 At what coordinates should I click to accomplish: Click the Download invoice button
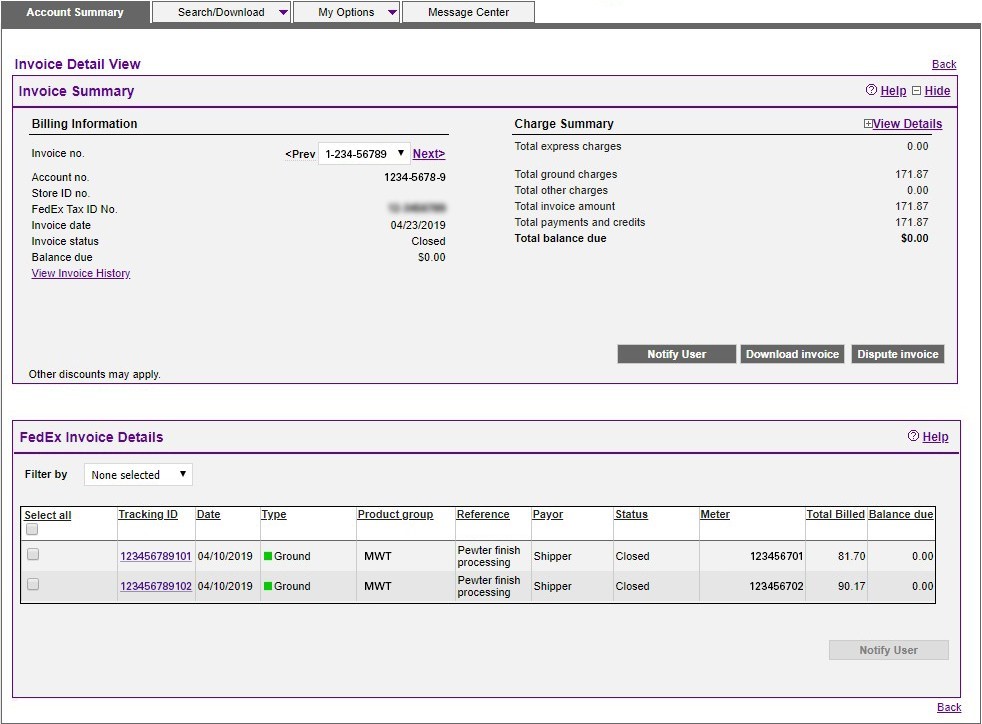[792, 354]
